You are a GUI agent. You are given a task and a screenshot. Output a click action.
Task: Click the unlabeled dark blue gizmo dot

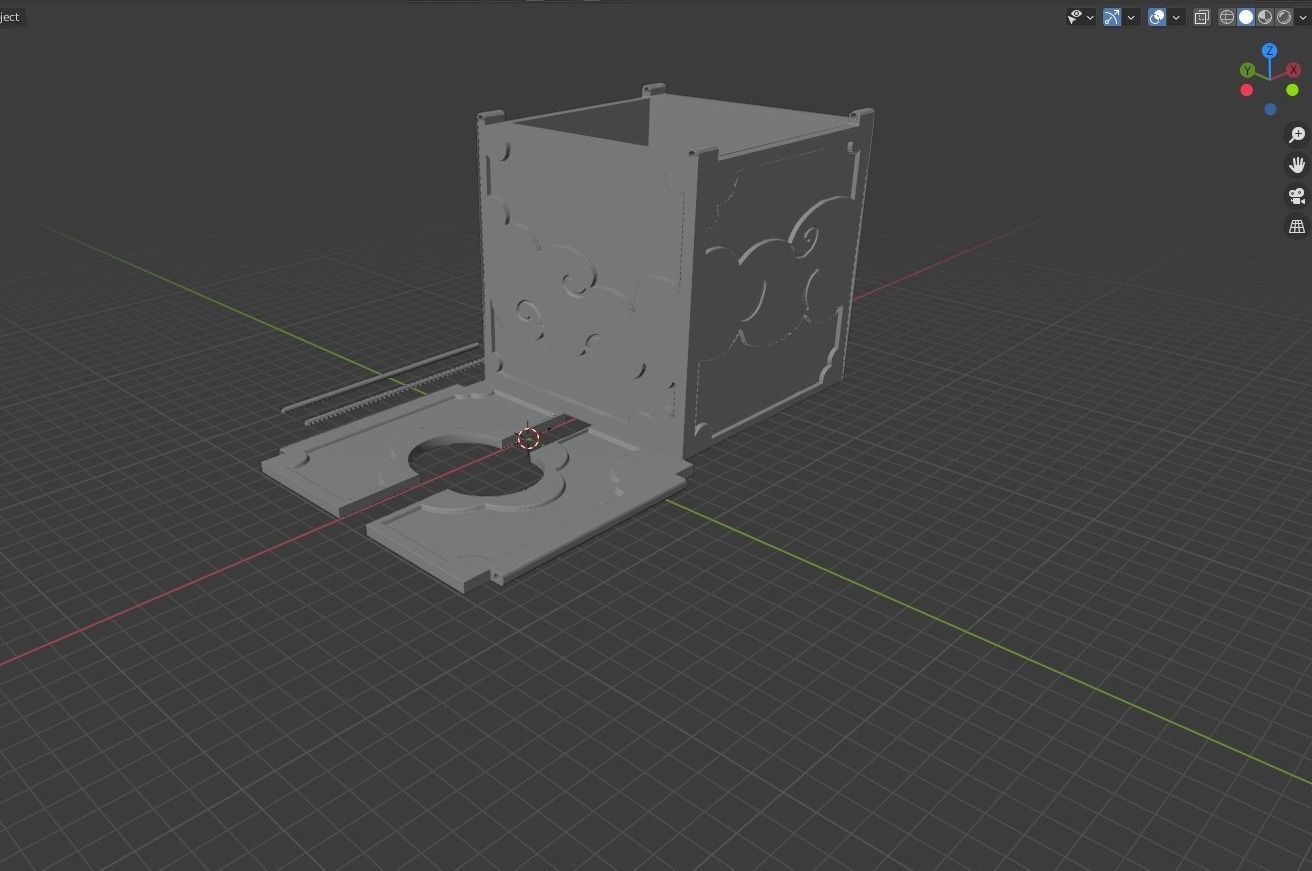(1270, 109)
